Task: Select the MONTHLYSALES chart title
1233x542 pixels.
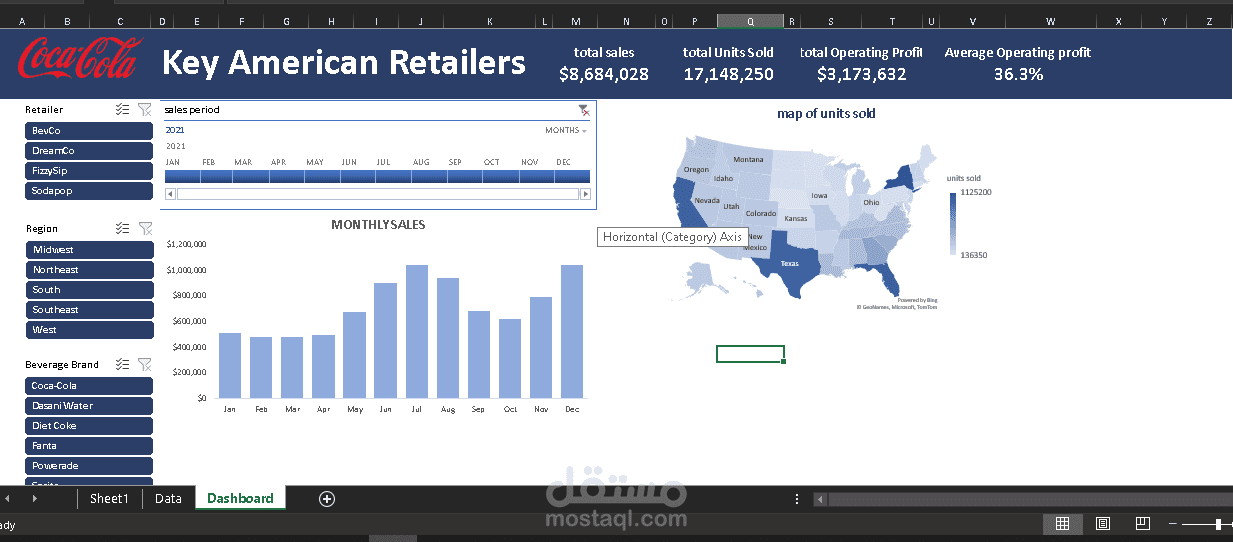Action: coord(378,225)
